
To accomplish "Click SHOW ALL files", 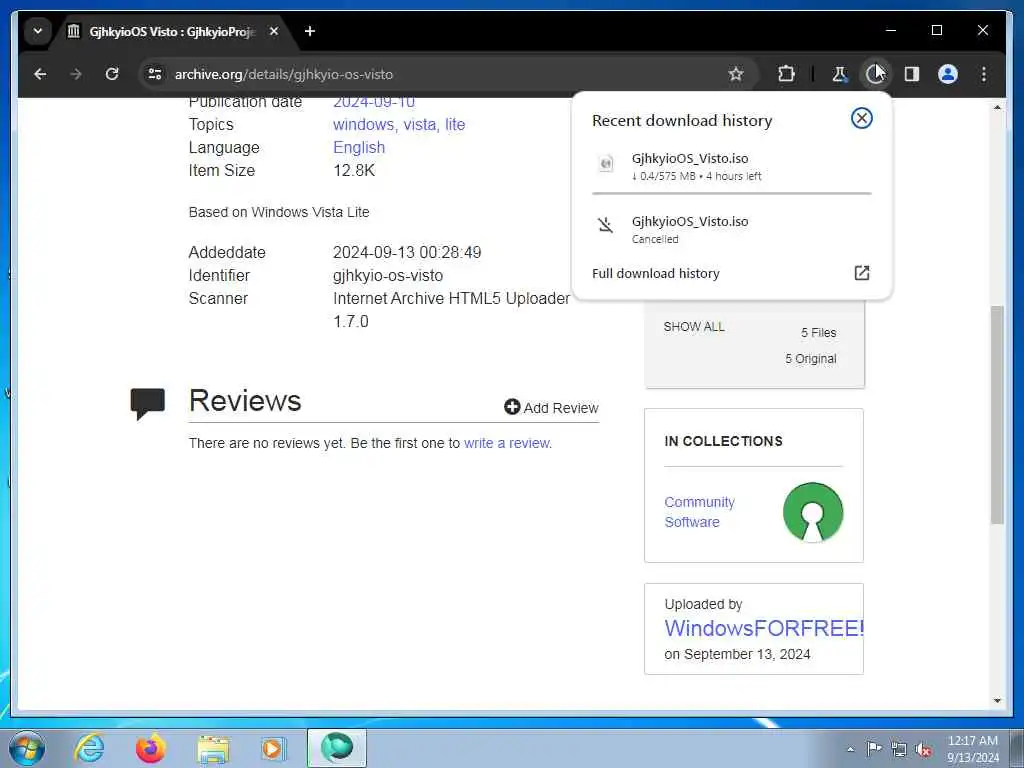I will 694,327.
